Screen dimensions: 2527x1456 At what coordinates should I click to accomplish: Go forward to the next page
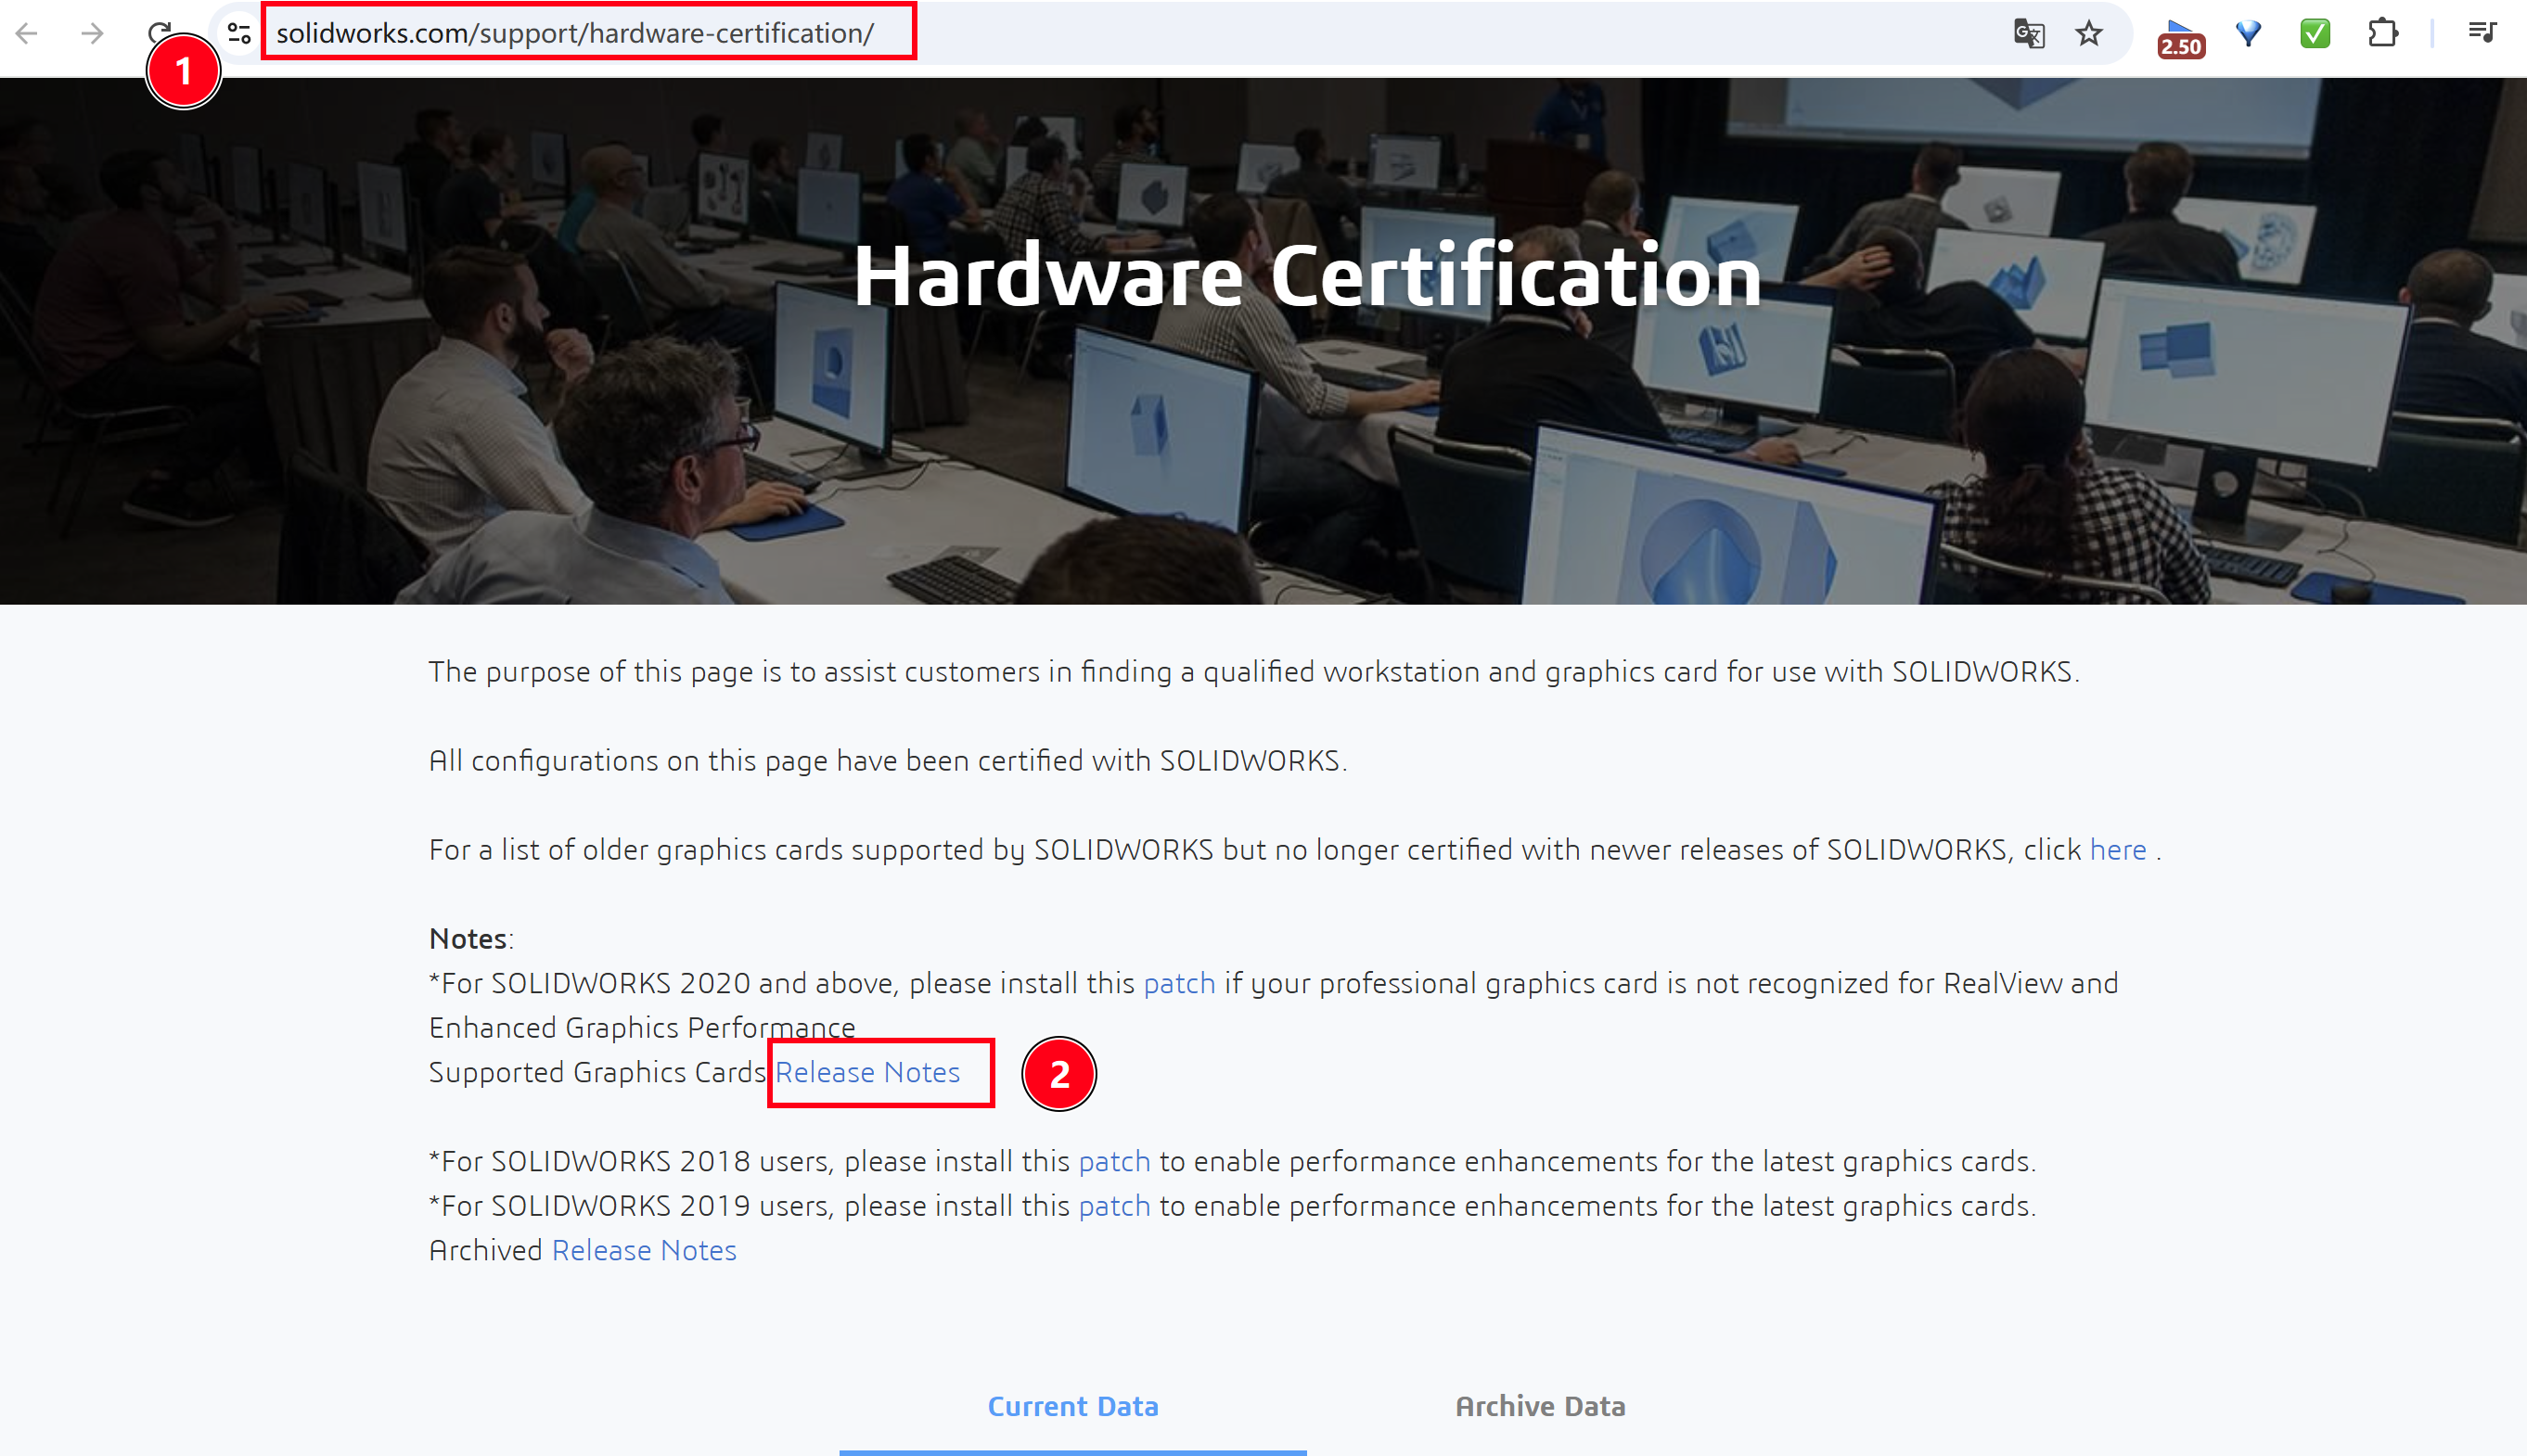pos(92,34)
